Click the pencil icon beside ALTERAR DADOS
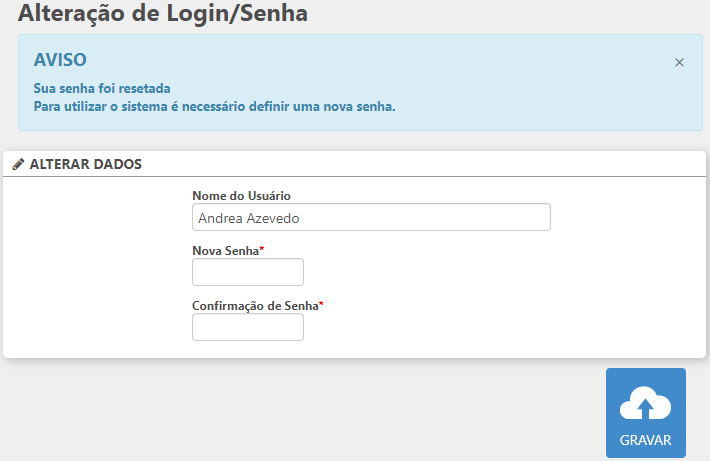 [x=18, y=164]
